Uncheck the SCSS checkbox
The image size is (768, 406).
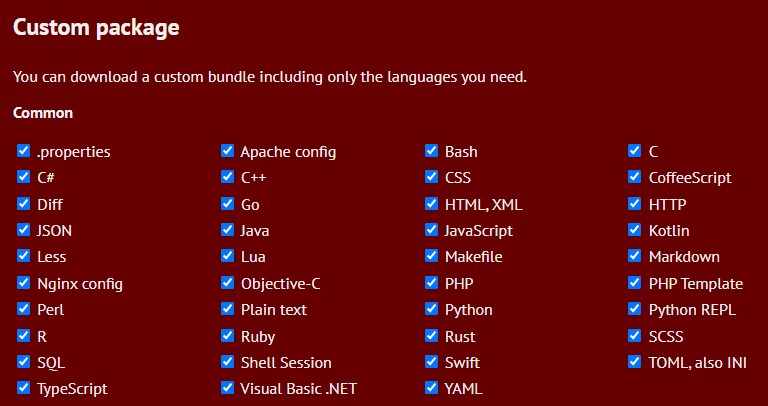[x=635, y=336]
